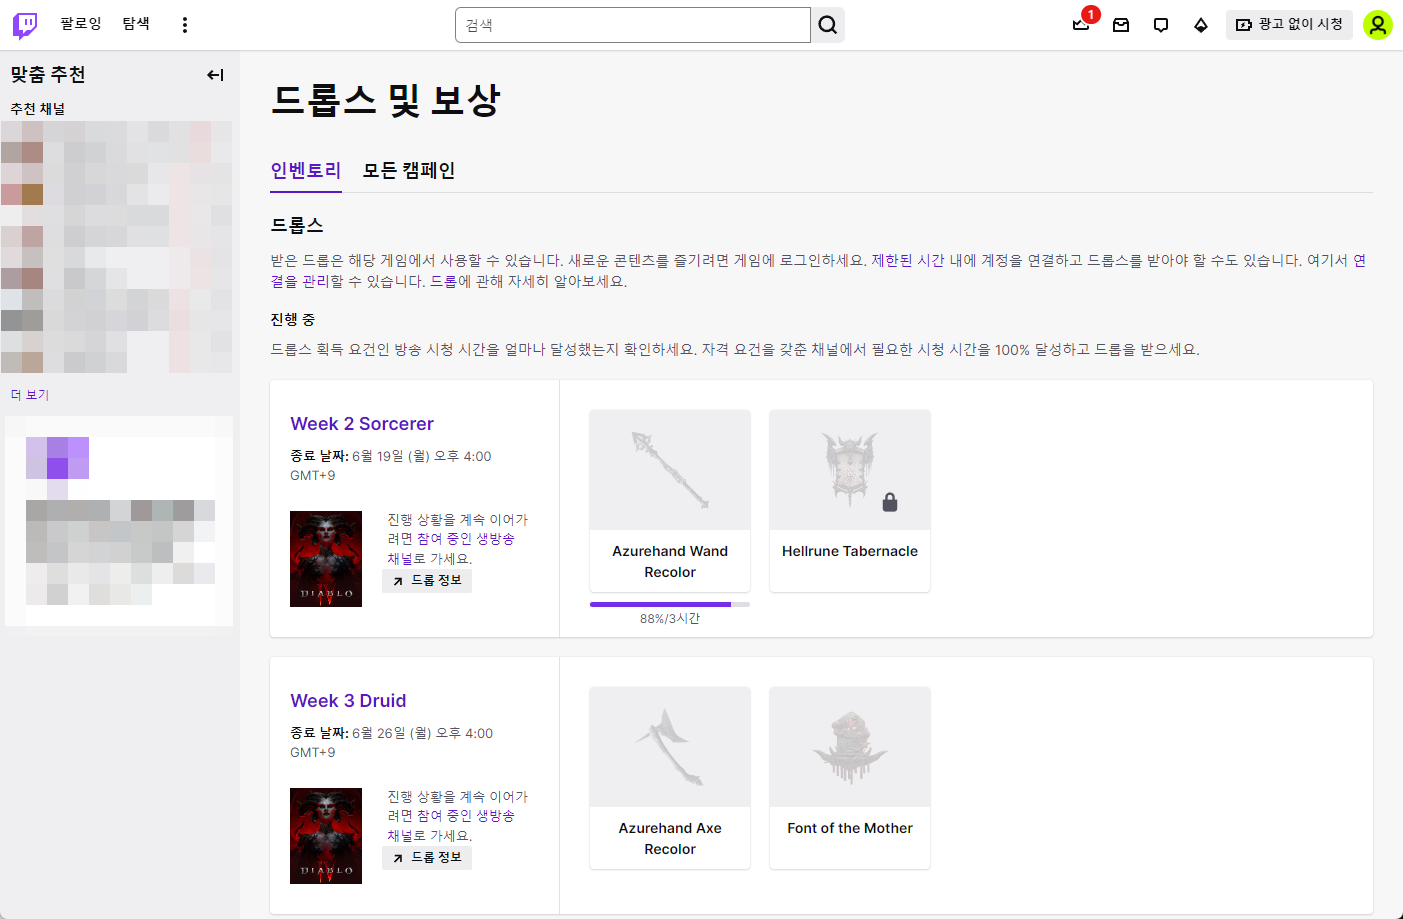The width and height of the screenshot is (1403, 919).
Task: Switch to the 모든 캠페인 tab
Action: 409,171
